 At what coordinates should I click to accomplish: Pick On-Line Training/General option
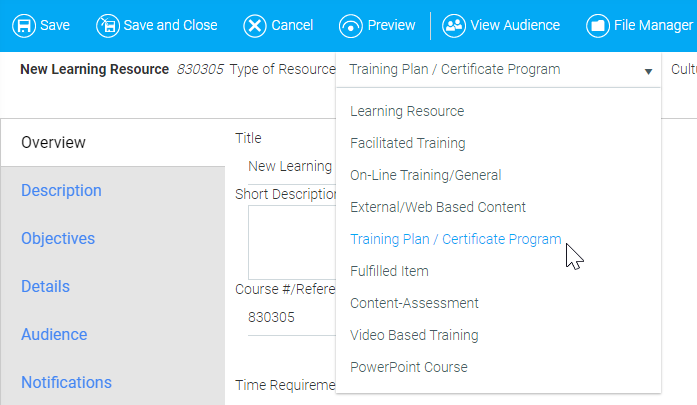tap(425, 175)
